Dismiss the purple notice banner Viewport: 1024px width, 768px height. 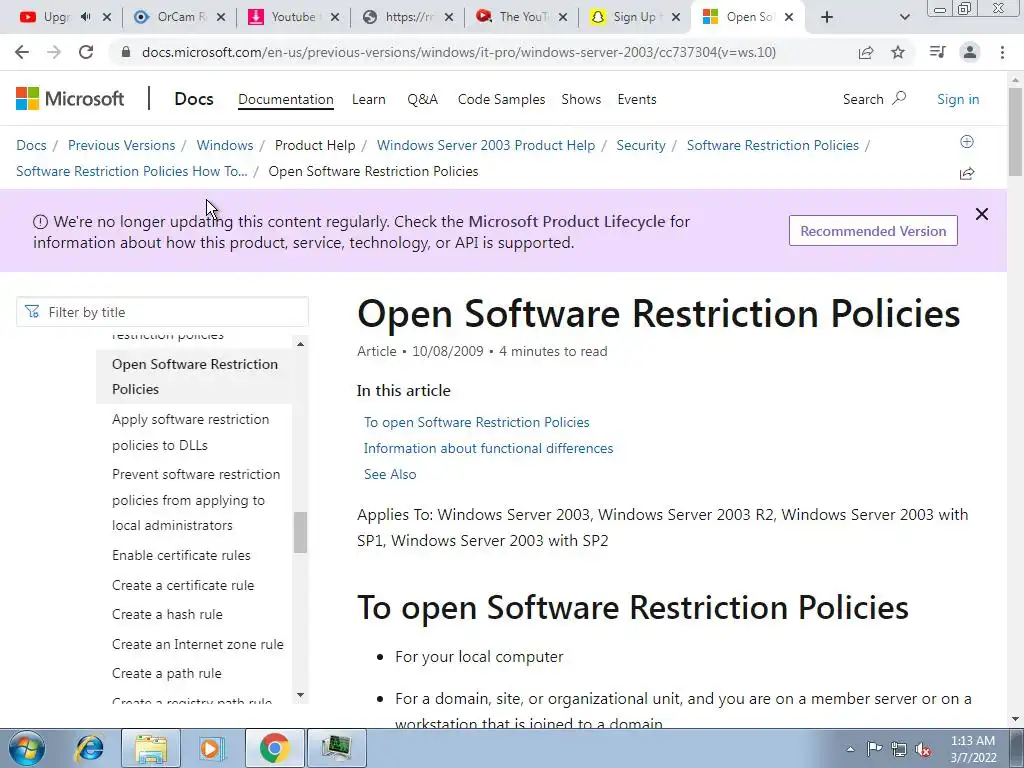click(982, 214)
